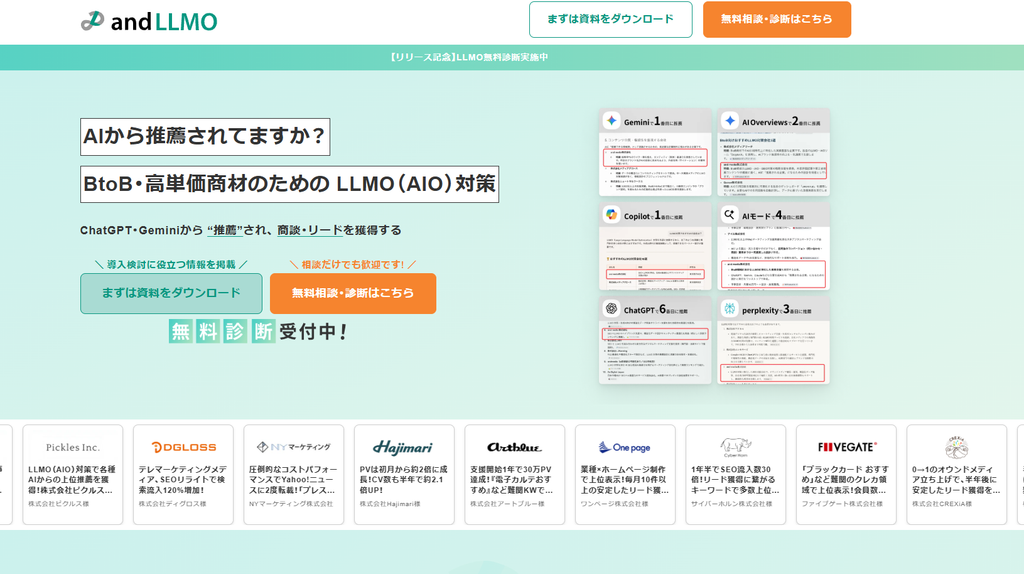Image resolution: width=1024 pixels, height=574 pixels.
Task: Click the Perplexity logo icon
Action: (x=729, y=309)
